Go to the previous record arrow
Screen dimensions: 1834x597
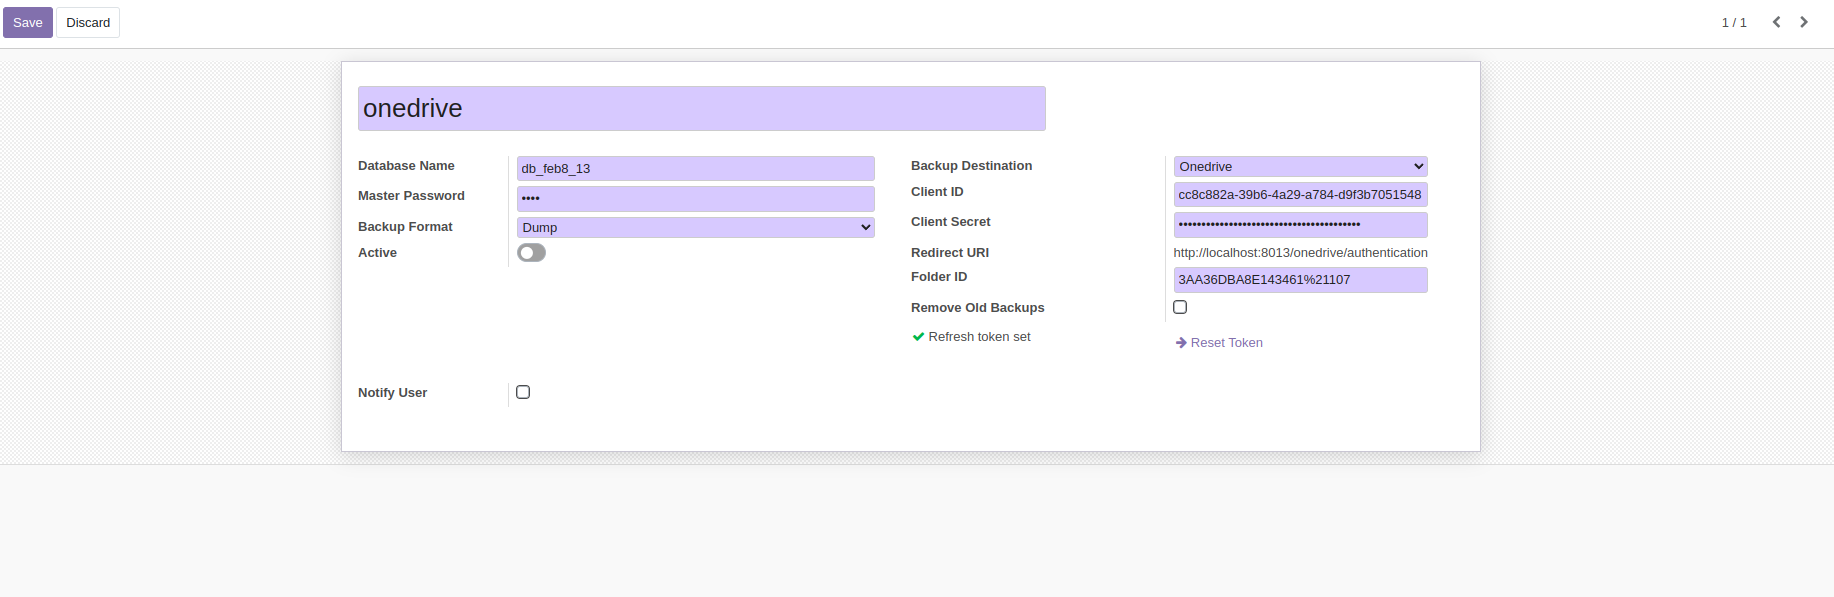pos(1777,22)
